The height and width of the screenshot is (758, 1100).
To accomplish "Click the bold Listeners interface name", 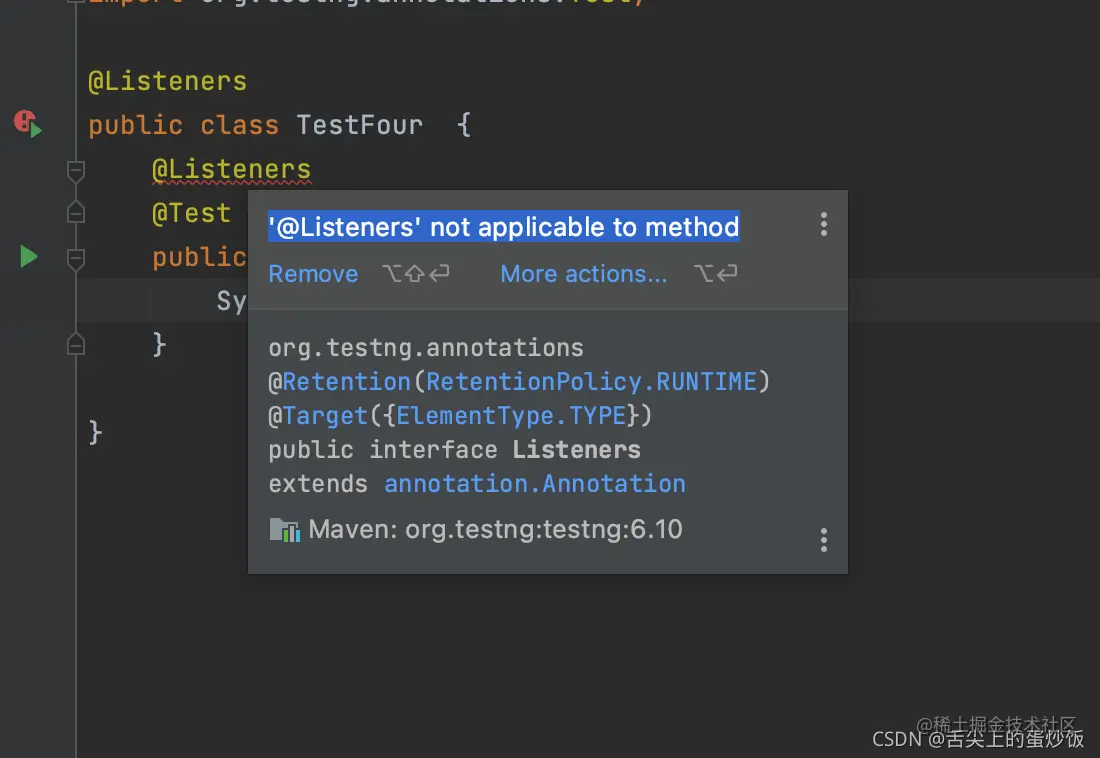I will (576, 450).
